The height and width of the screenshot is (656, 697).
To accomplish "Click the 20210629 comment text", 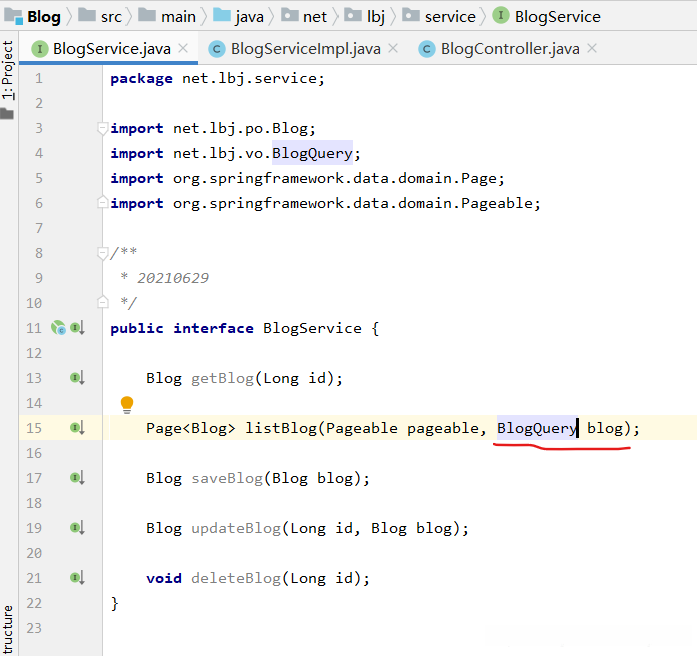I will point(172,278).
